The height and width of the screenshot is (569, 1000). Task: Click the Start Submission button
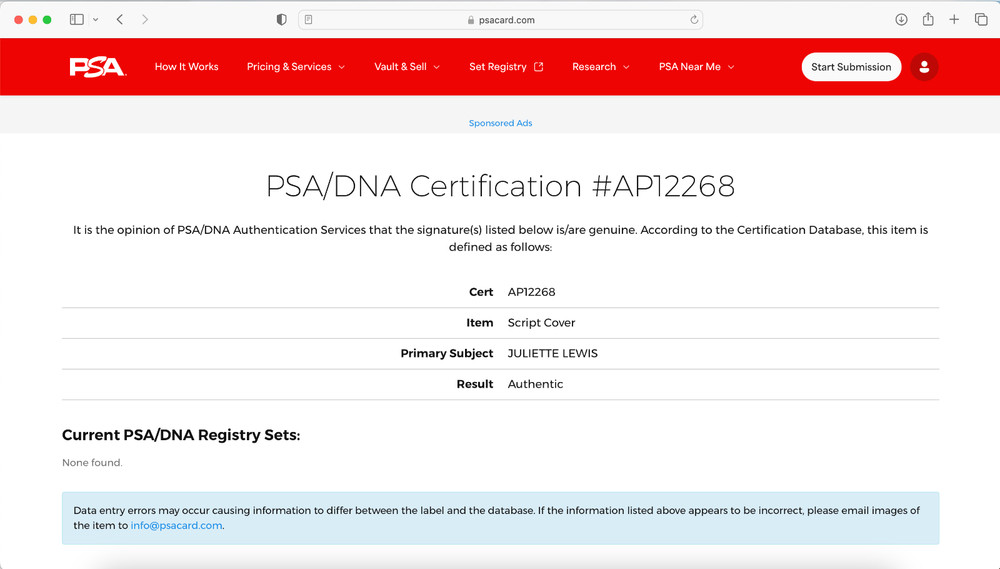[851, 67]
